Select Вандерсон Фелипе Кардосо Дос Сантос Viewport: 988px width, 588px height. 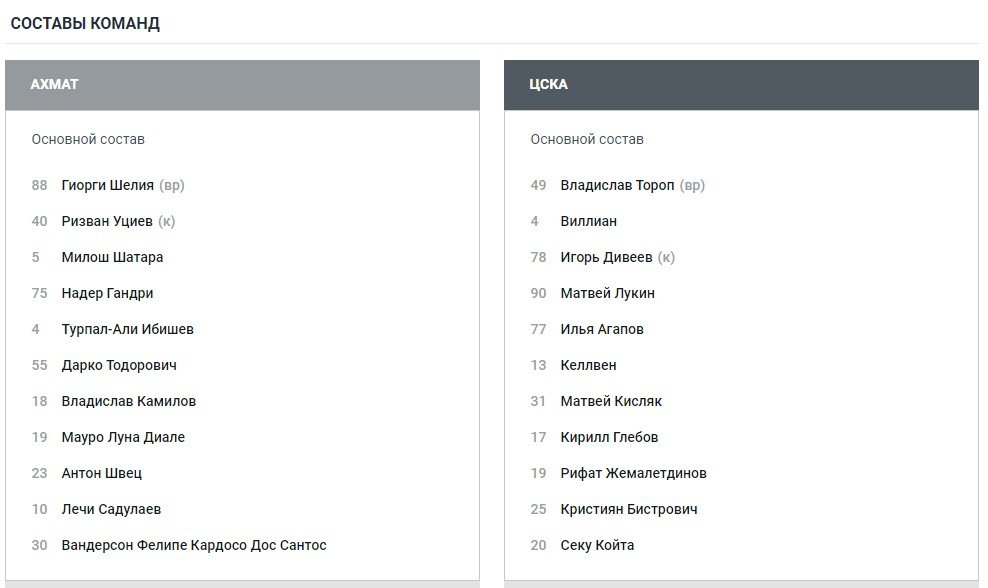point(194,545)
